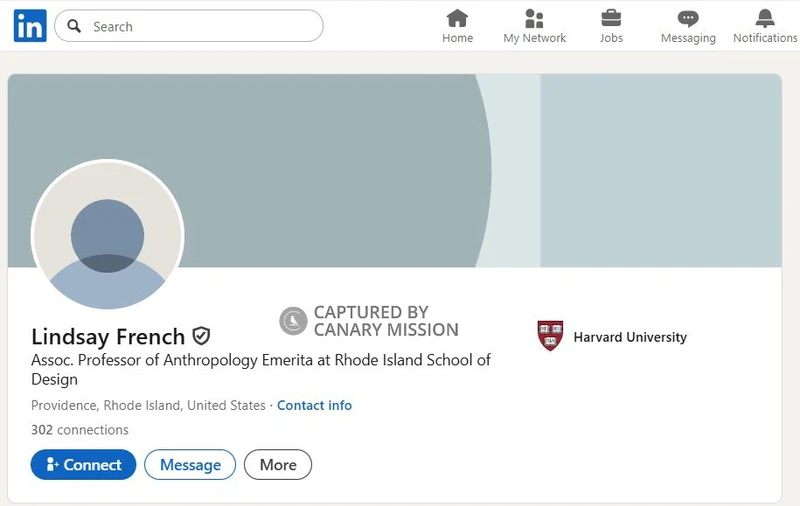Click the Connect button
The image size is (800, 506).
click(x=83, y=465)
